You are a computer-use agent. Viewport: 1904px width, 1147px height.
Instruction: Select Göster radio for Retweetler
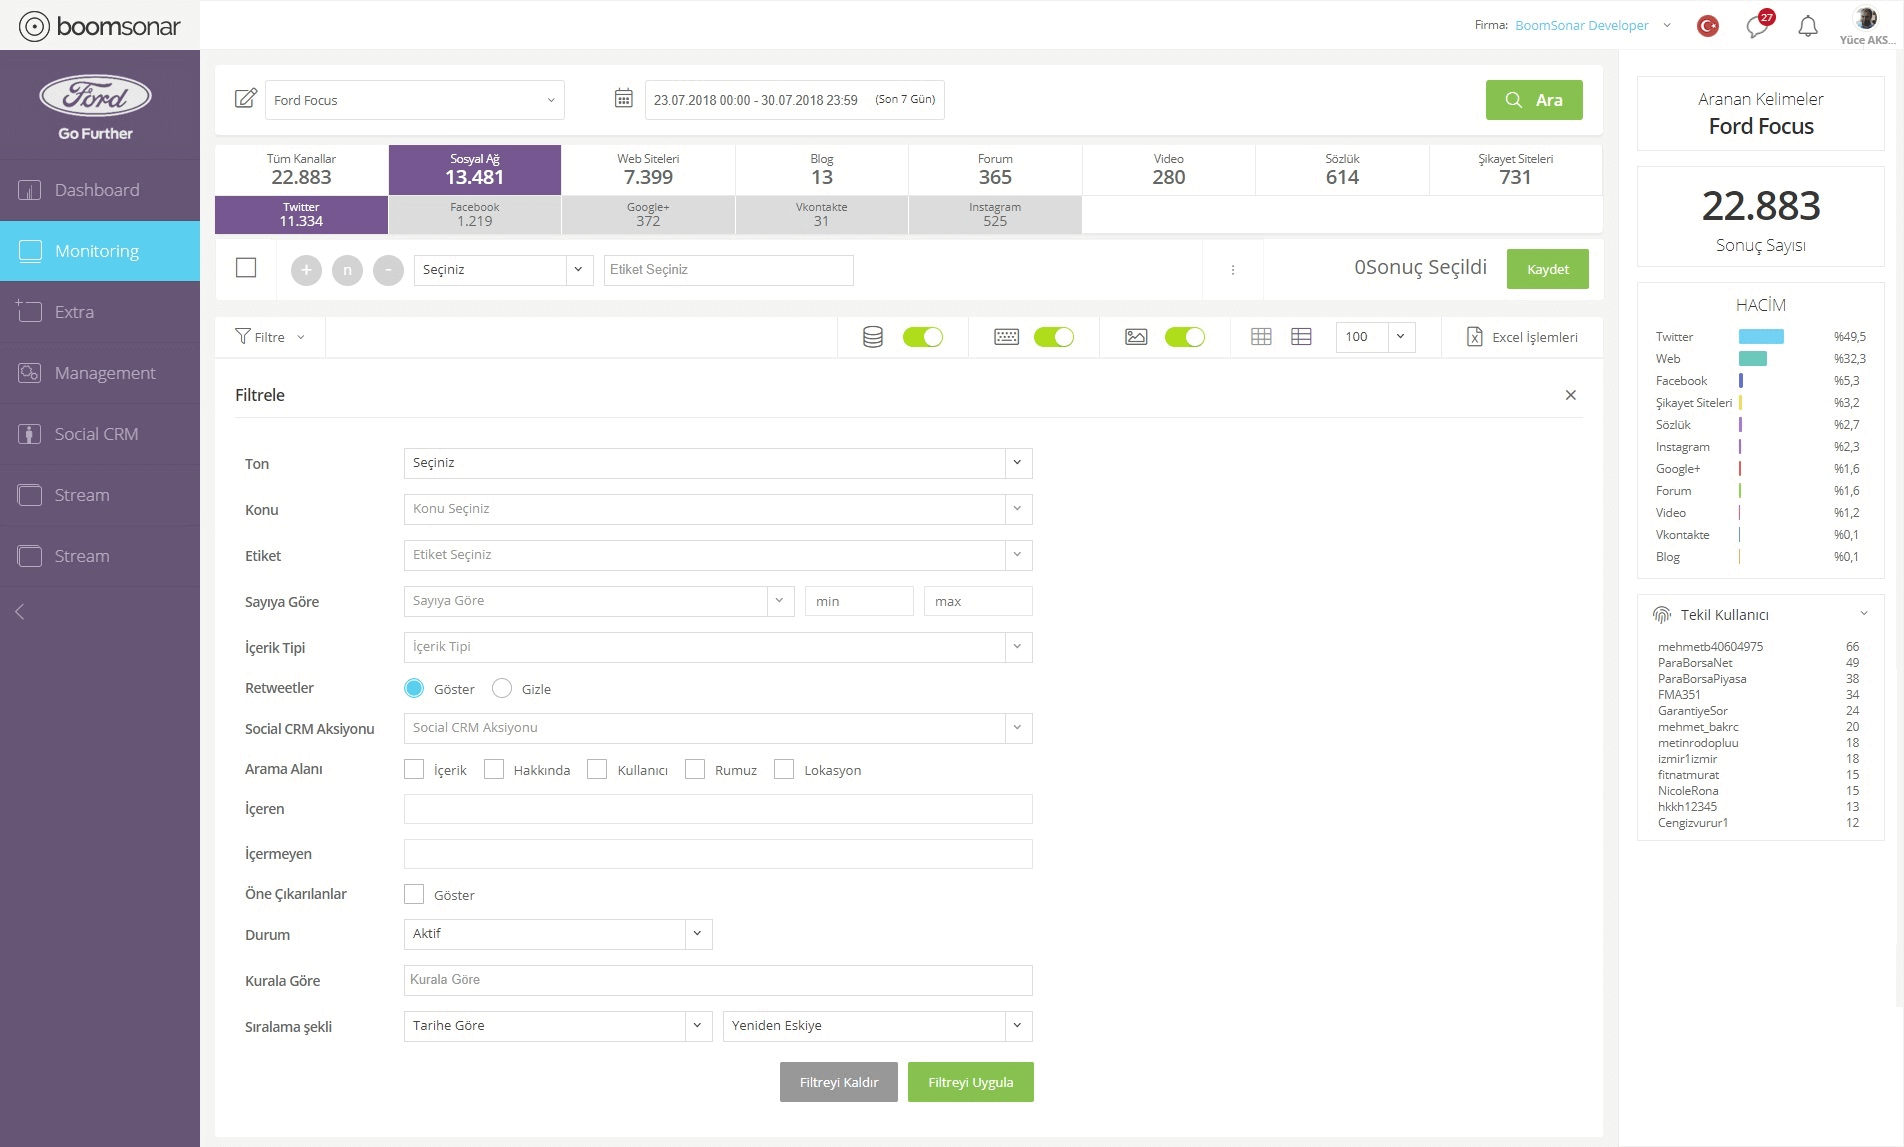pos(414,688)
